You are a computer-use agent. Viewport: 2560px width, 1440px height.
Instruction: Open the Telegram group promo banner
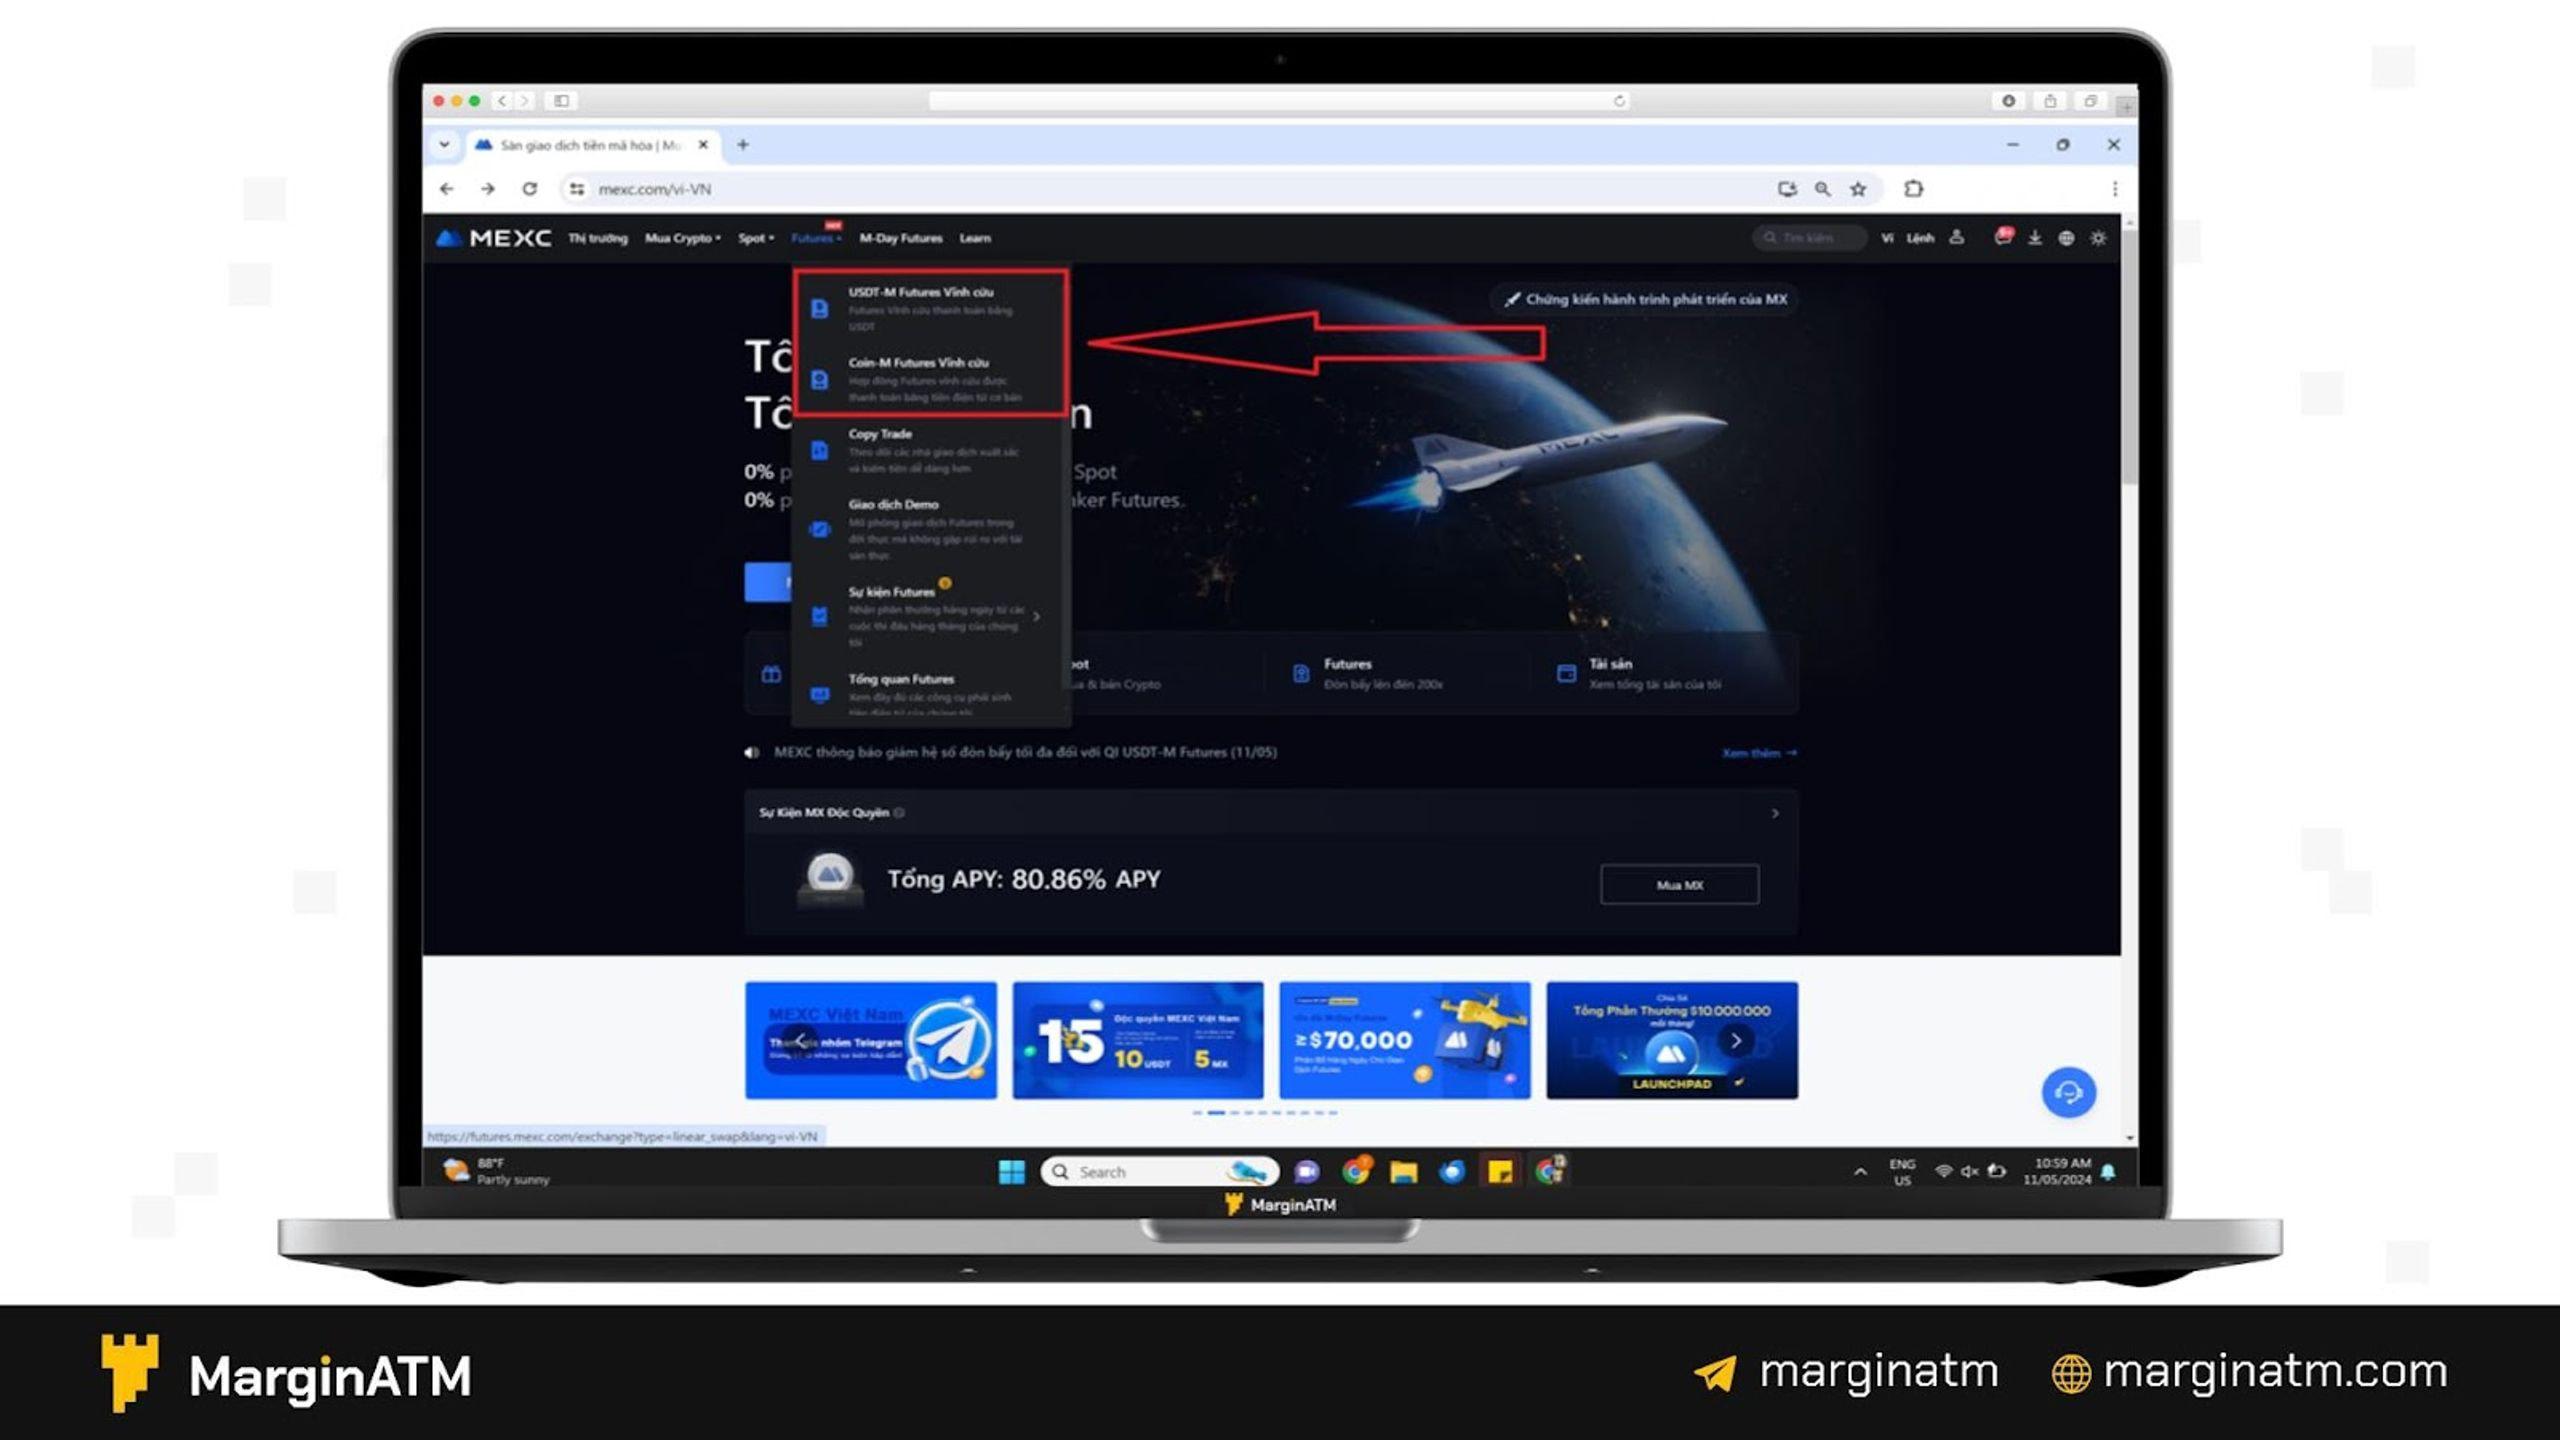point(871,1040)
